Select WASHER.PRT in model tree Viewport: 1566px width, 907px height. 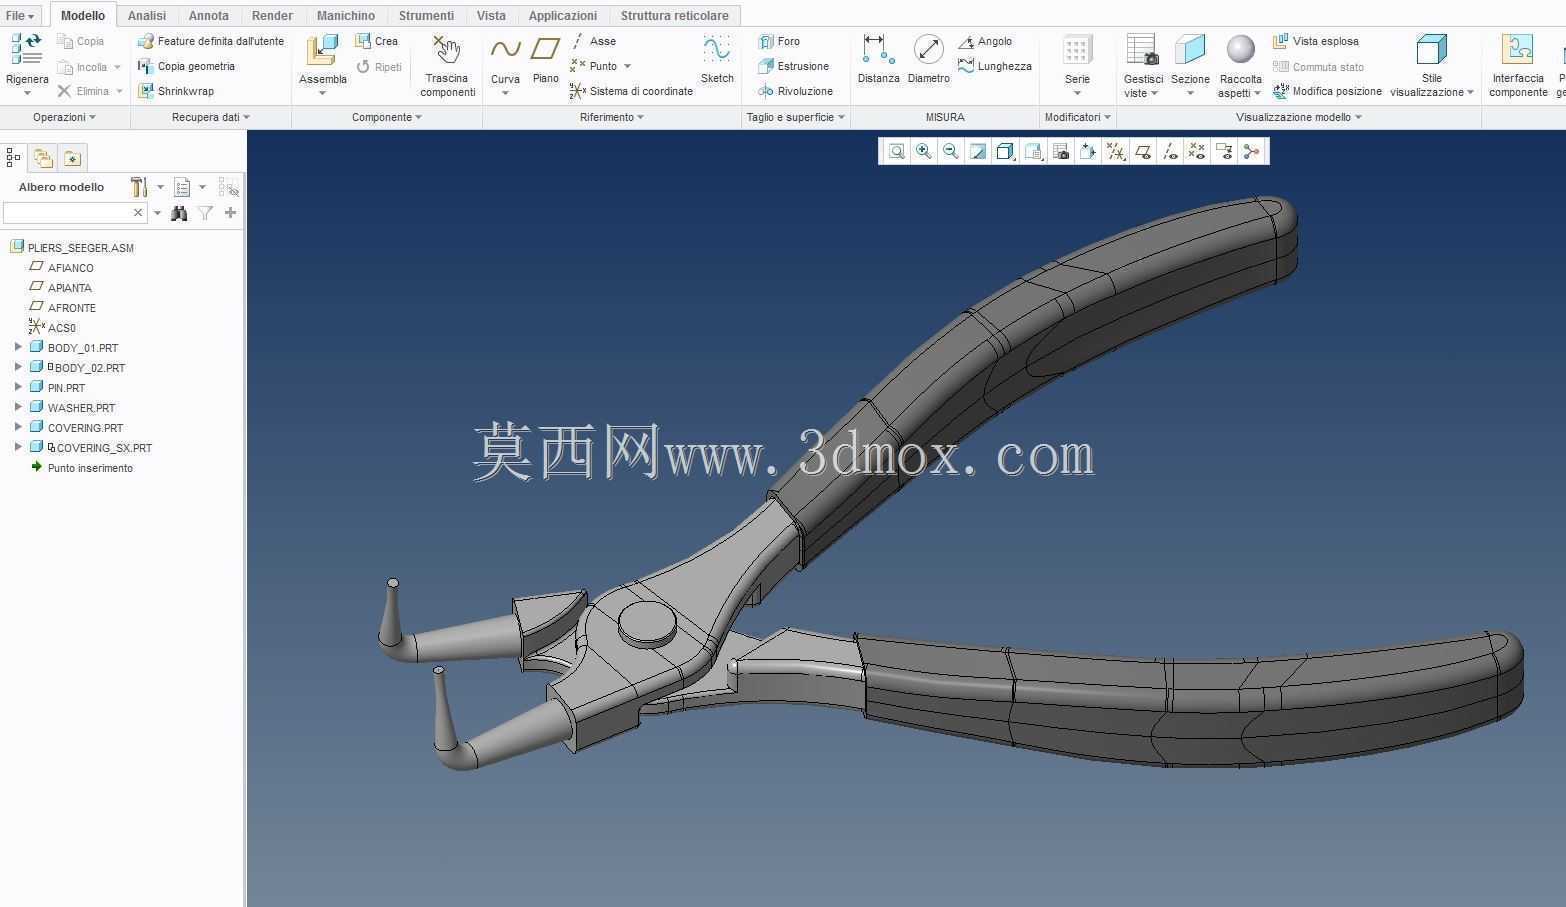[x=81, y=407]
